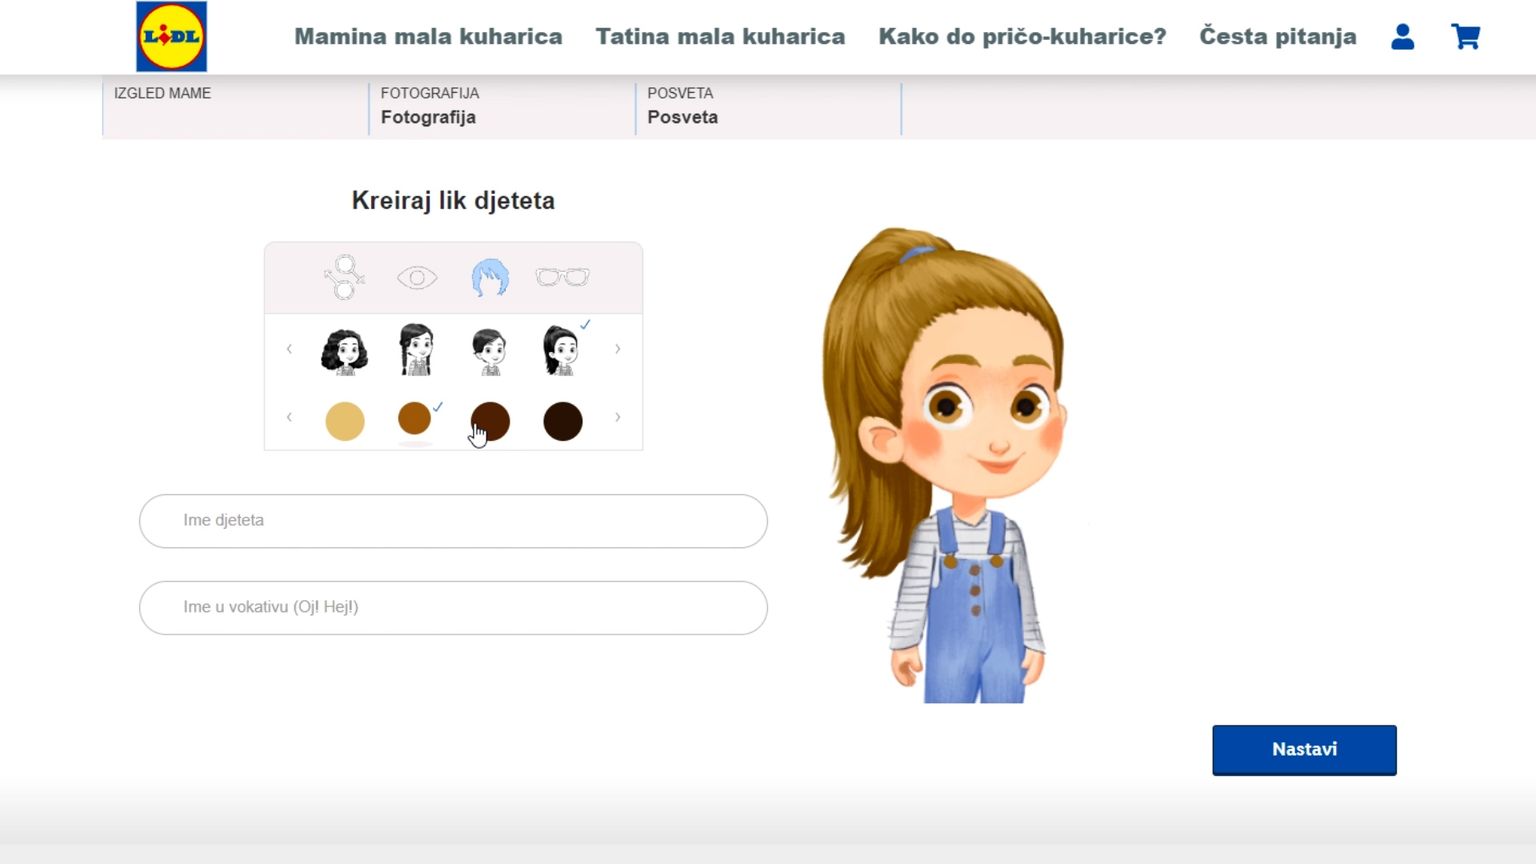
Task: Show more hairstyles with right arrow
Action: pos(617,349)
